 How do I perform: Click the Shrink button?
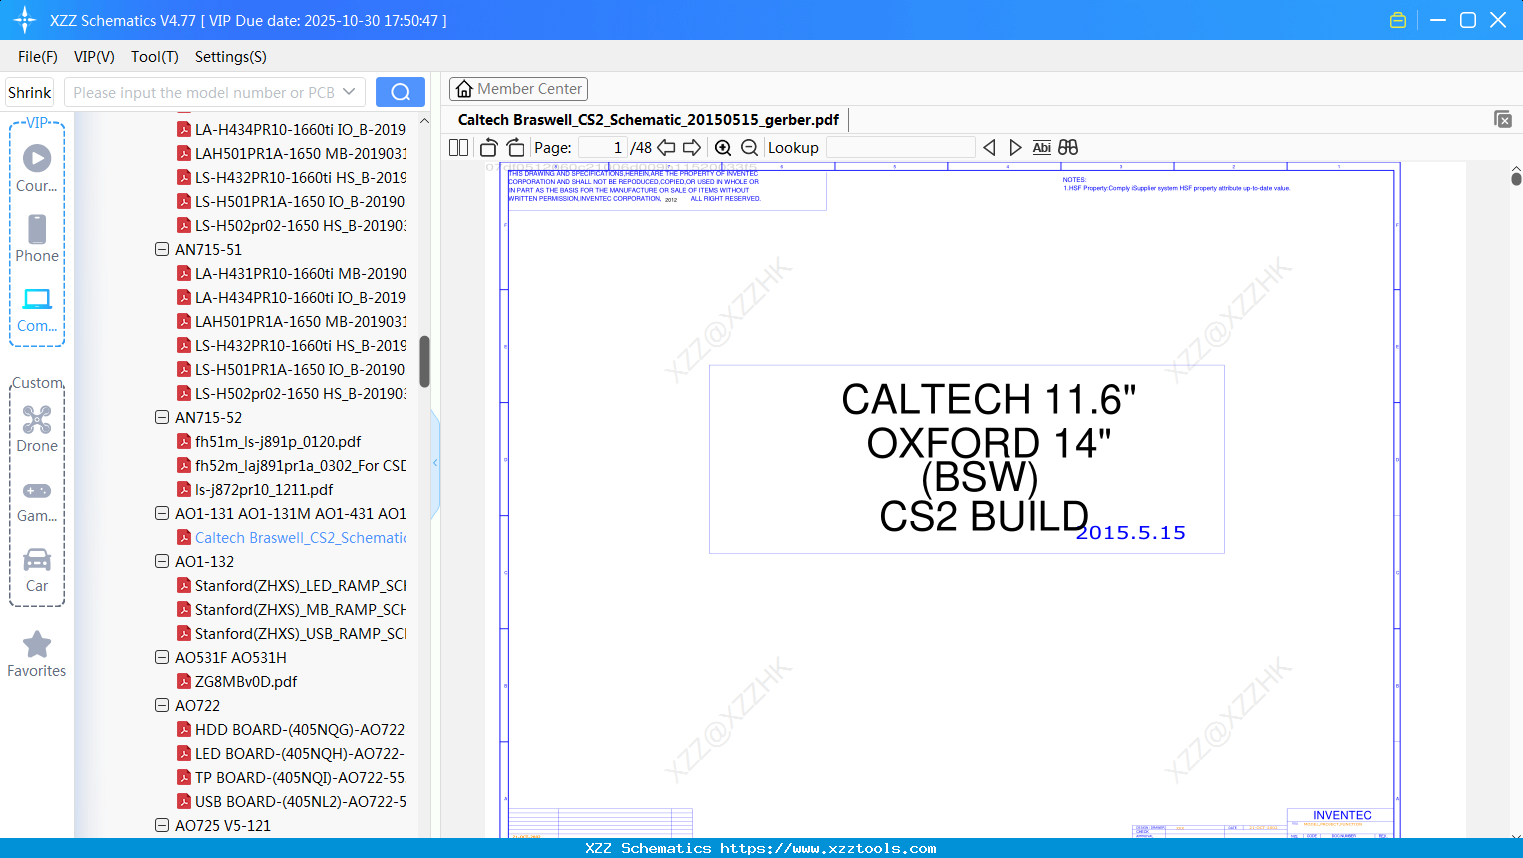coord(30,92)
